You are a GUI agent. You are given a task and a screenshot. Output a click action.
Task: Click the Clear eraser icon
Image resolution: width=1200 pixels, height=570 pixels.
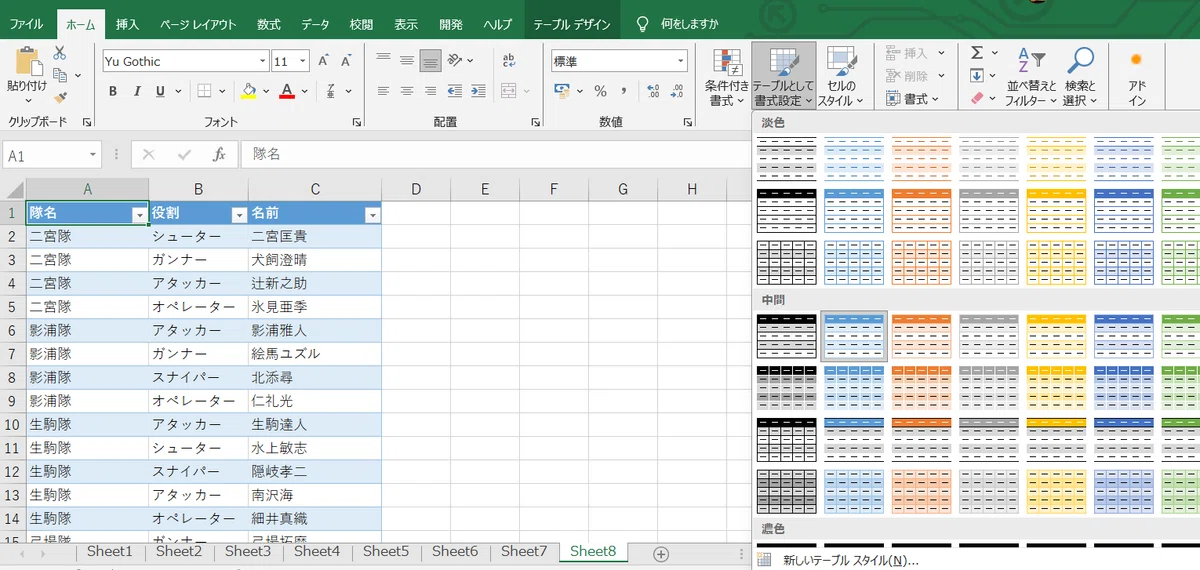977,98
